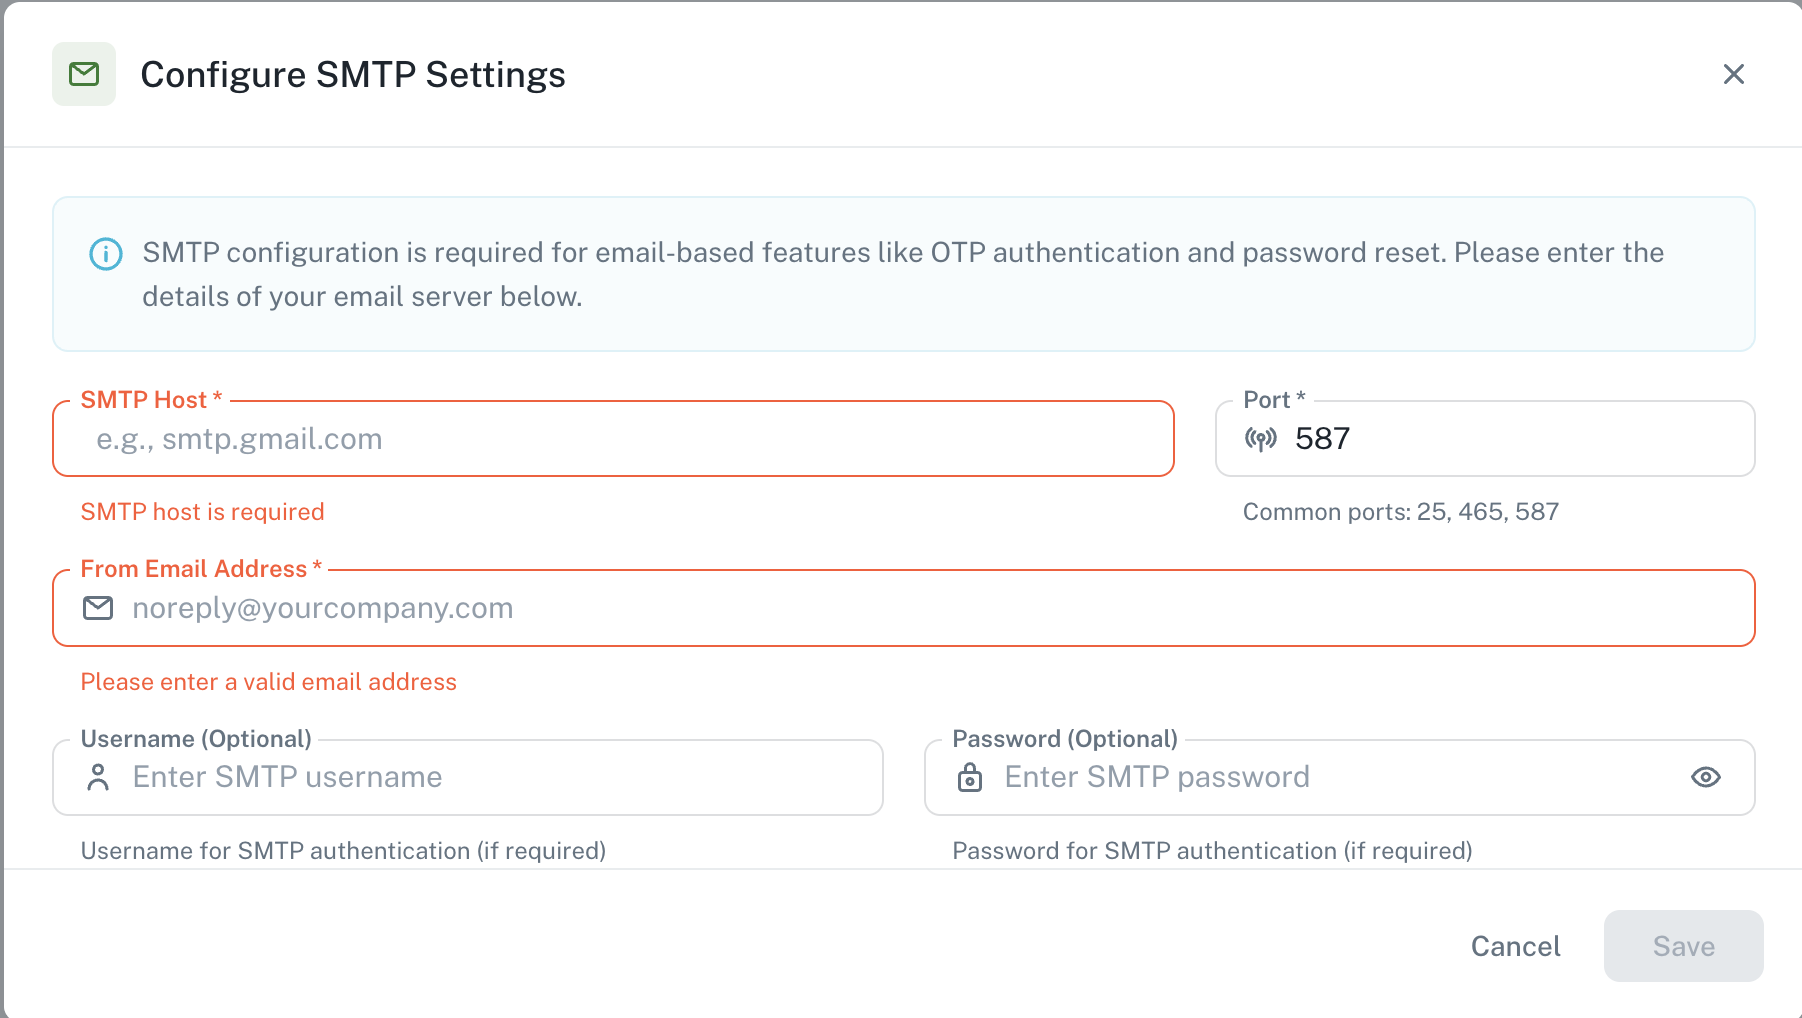Viewport: 1802px width, 1018px height.
Task: Click Cancel to dismiss the dialog
Action: pos(1514,946)
